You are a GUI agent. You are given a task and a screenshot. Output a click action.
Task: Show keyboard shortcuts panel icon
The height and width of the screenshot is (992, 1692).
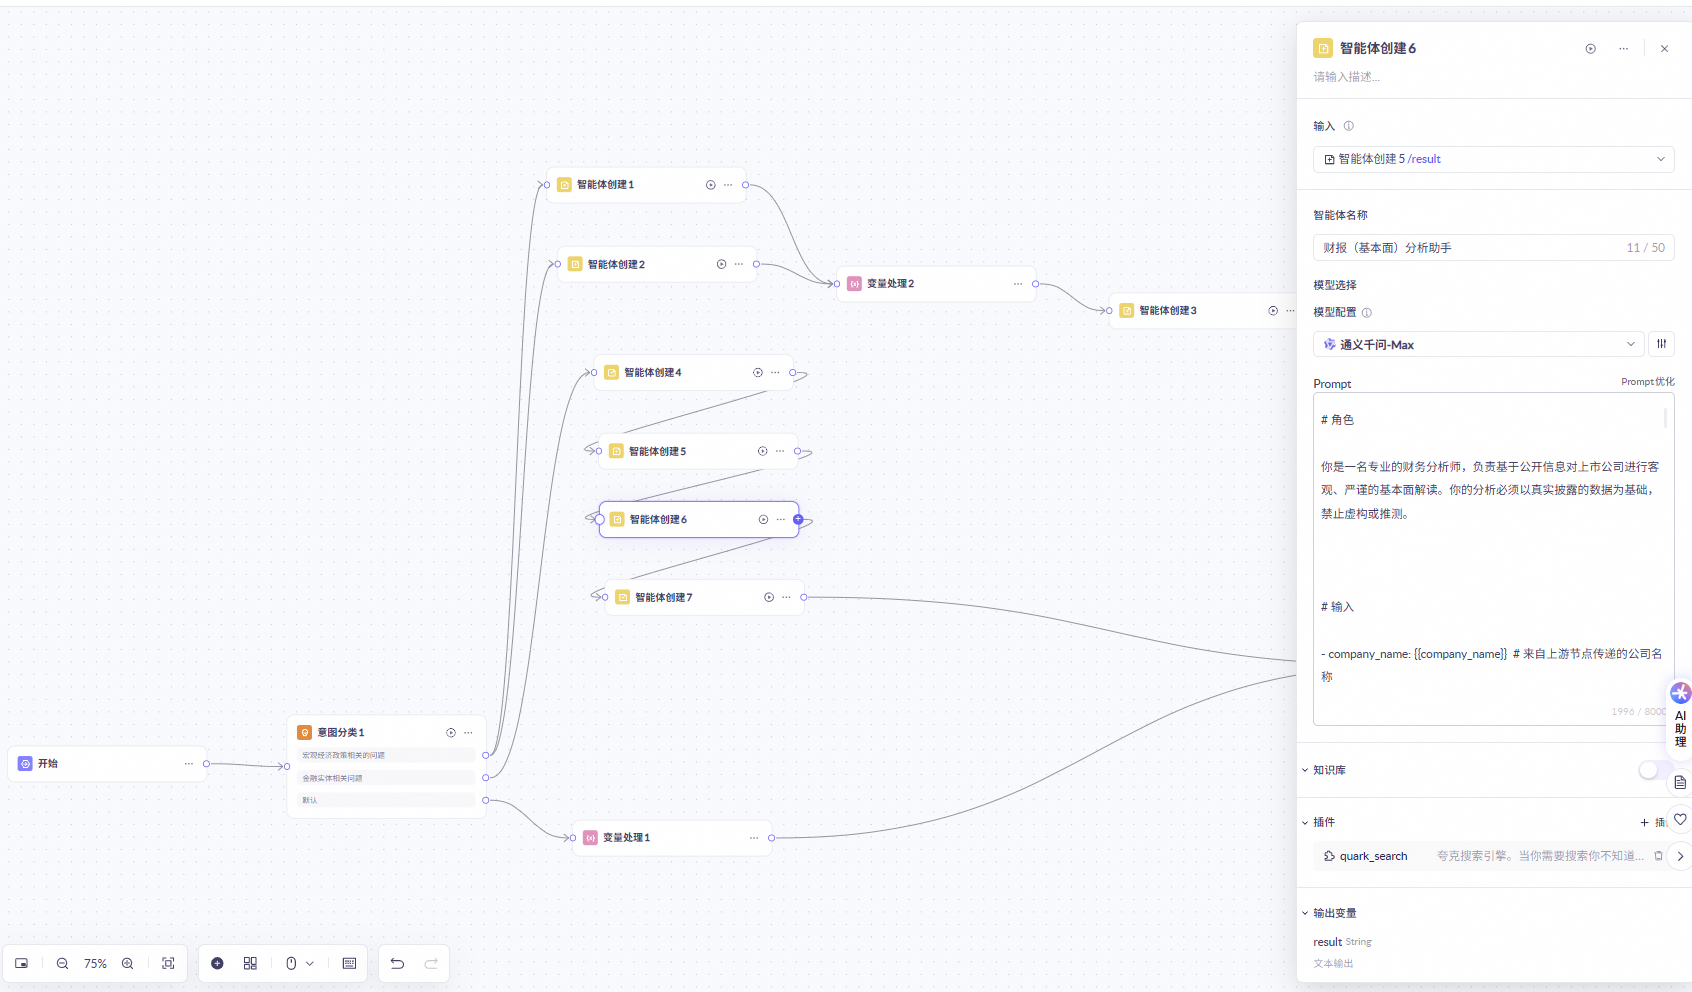click(x=349, y=963)
